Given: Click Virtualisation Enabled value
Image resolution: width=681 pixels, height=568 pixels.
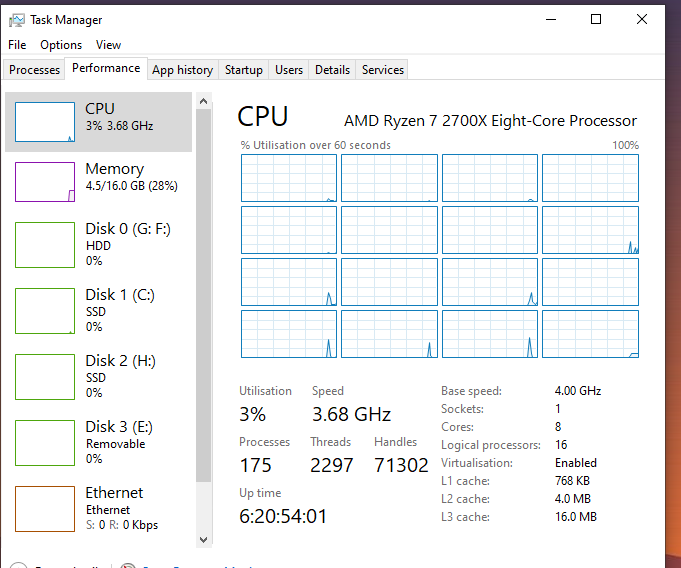Looking at the screenshot, I should 575,463.
